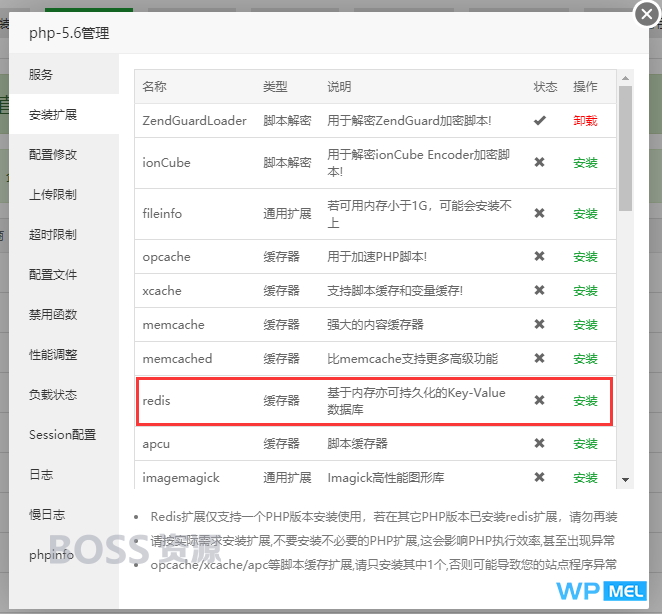Install the opcache extension
Viewport: 662px width, 614px height.
[x=585, y=257]
